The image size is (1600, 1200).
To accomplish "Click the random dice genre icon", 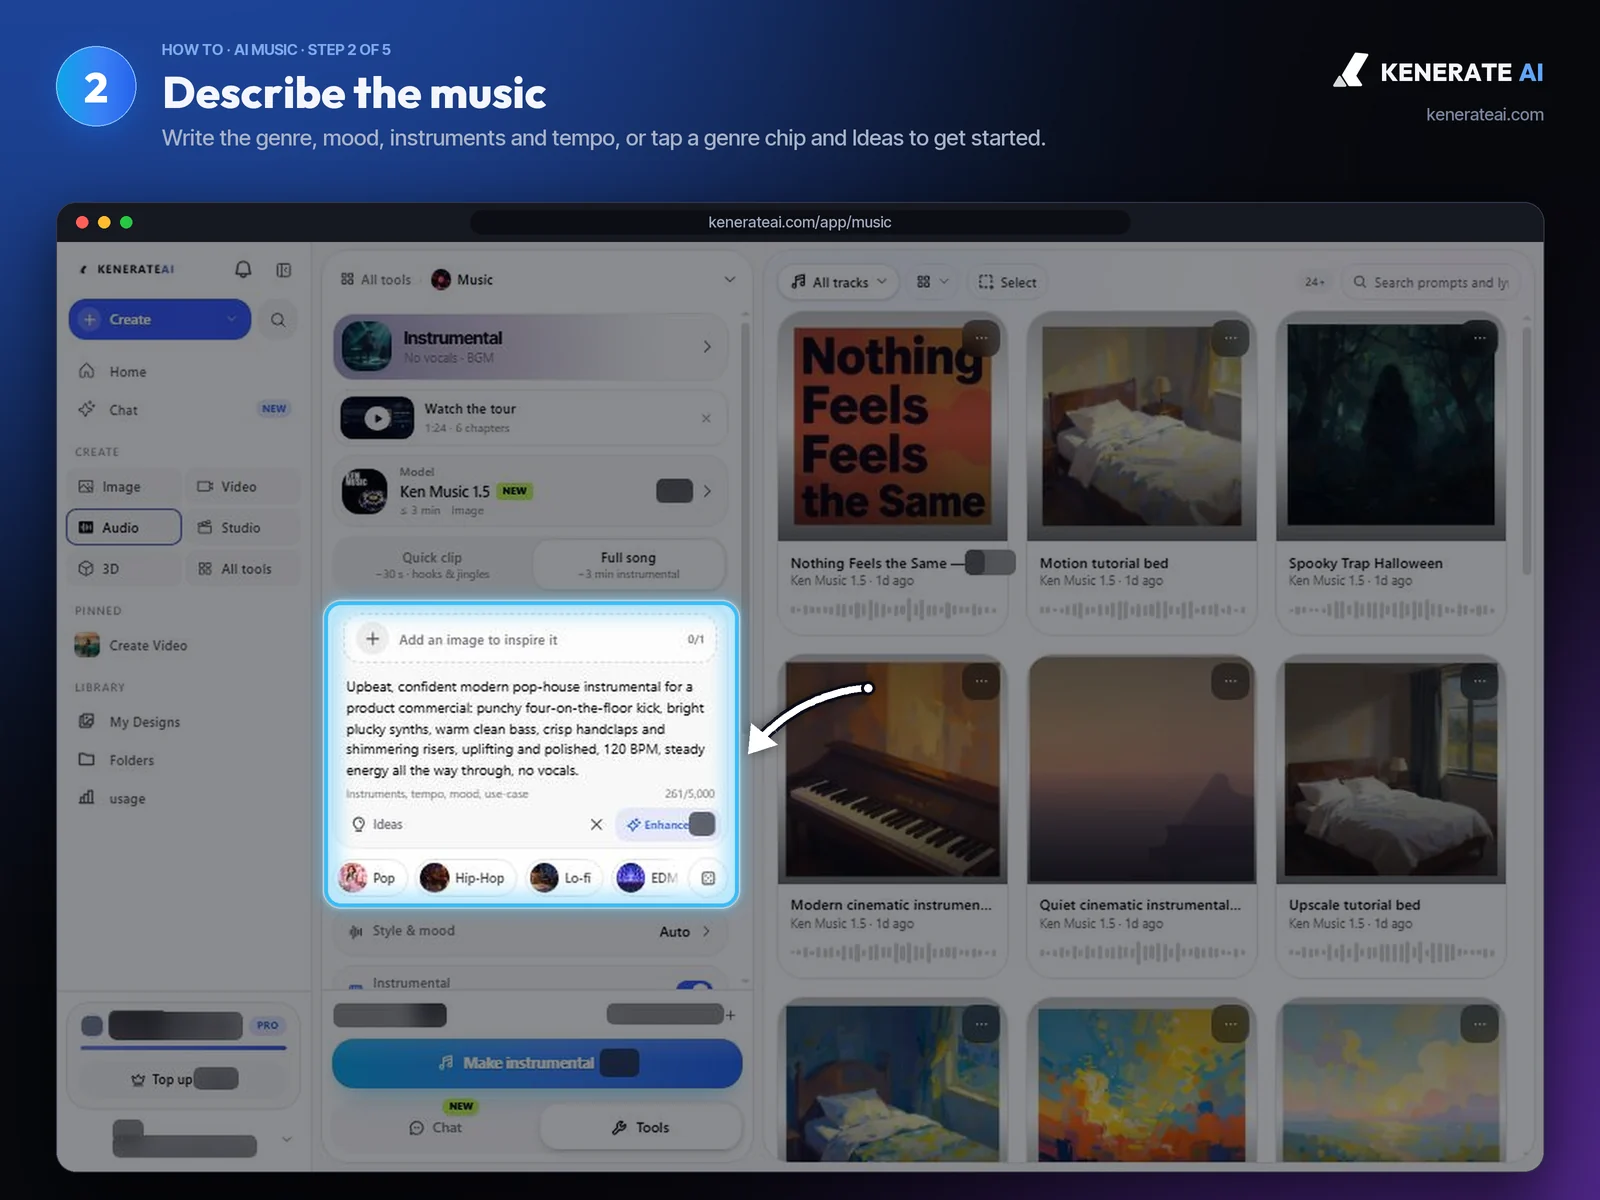I will click(708, 878).
